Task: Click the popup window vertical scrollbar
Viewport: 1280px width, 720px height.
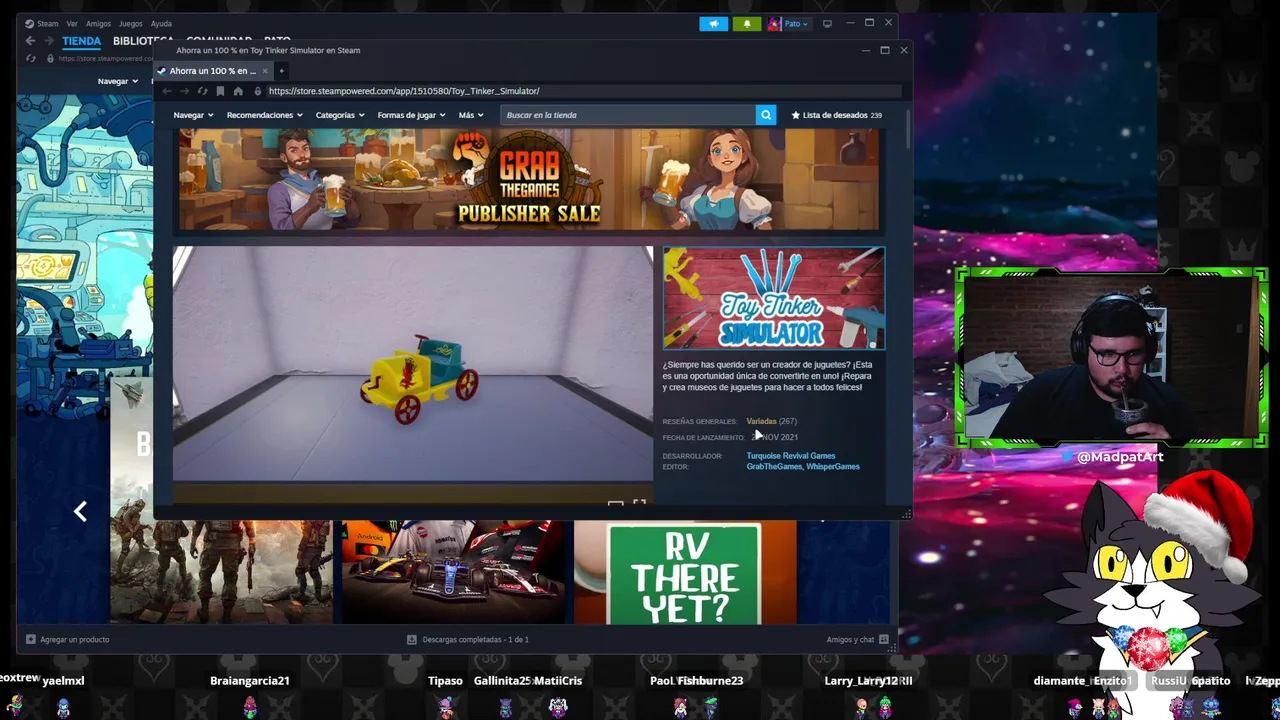Action: tap(908, 130)
